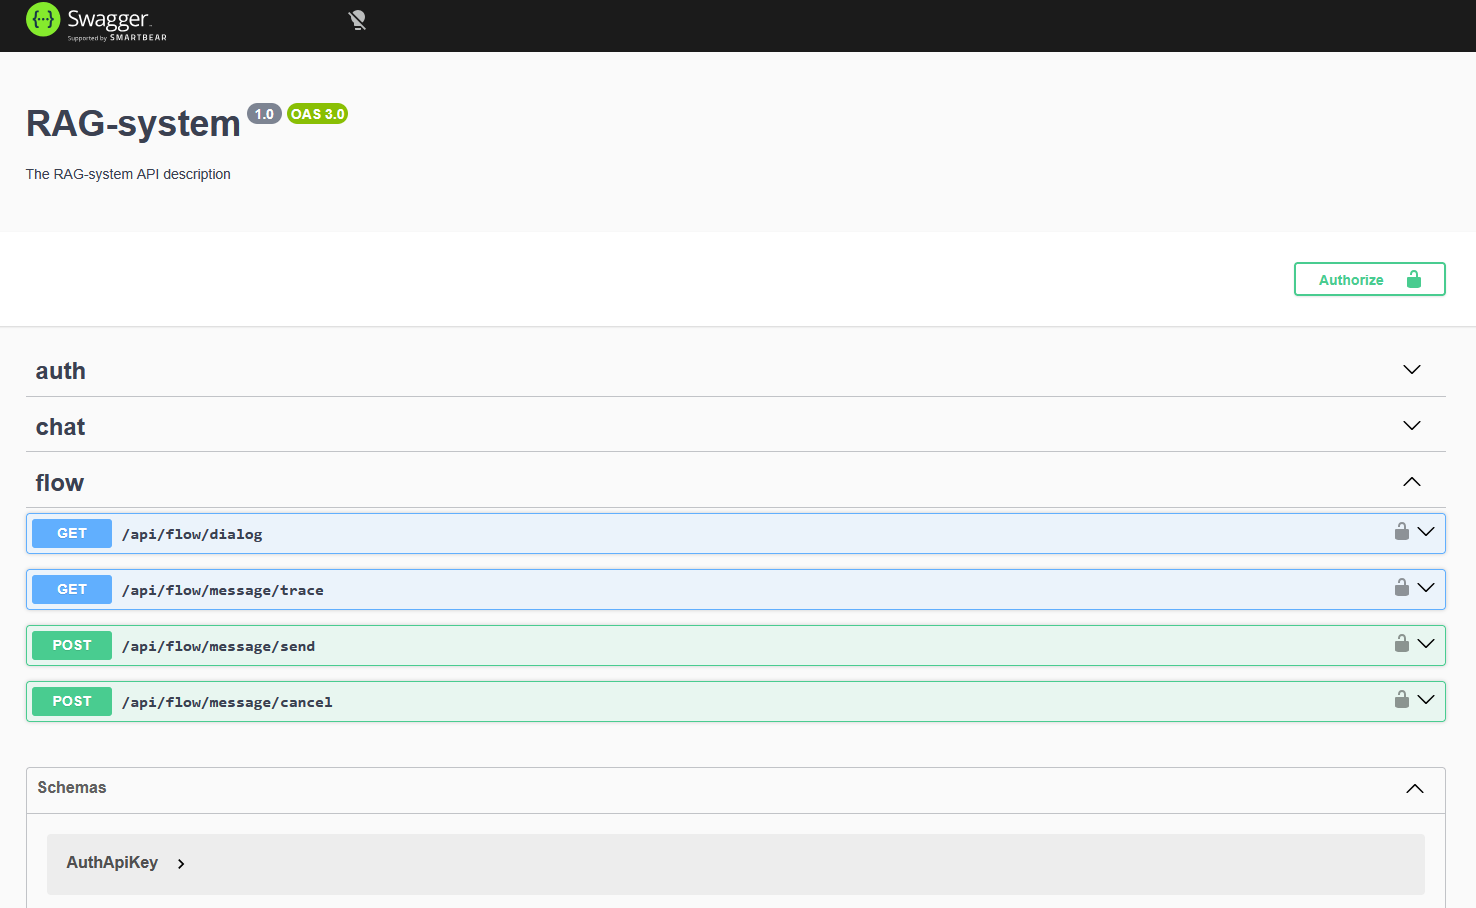The image size is (1476, 908).
Task: Click the lock icon on /api/flow/message/trace
Action: (x=1401, y=588)
